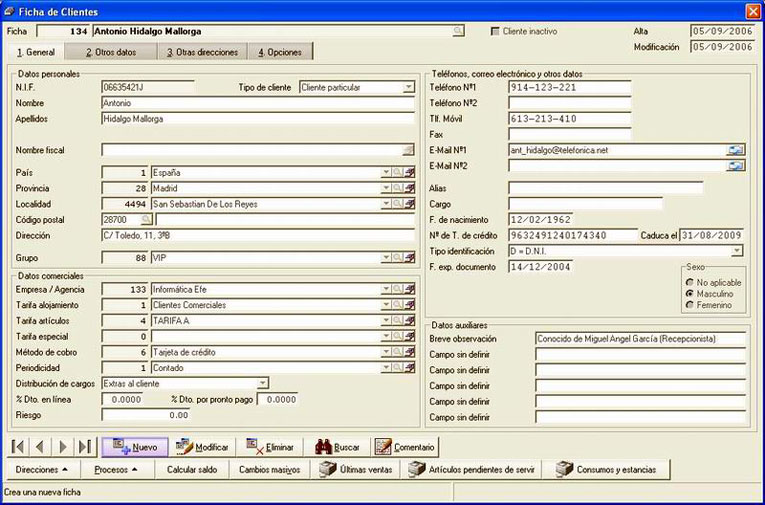Click the Modificar button

pyautogui.click(x=202, y=447)
